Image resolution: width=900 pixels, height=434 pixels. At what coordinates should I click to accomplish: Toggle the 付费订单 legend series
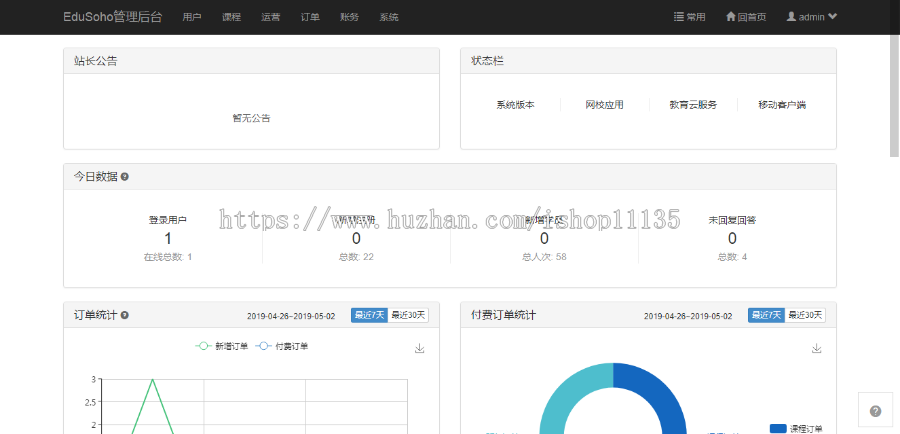tap(281, 346)
